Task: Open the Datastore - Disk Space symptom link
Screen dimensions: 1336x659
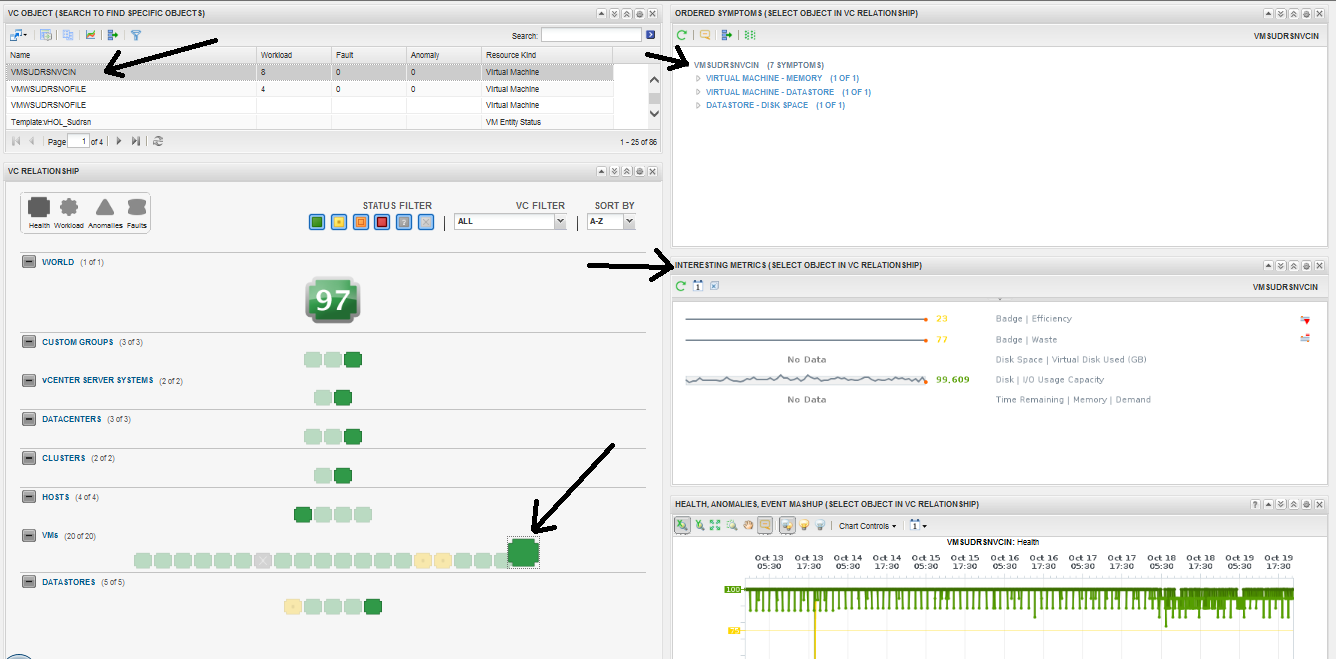Action: [756, 105]
